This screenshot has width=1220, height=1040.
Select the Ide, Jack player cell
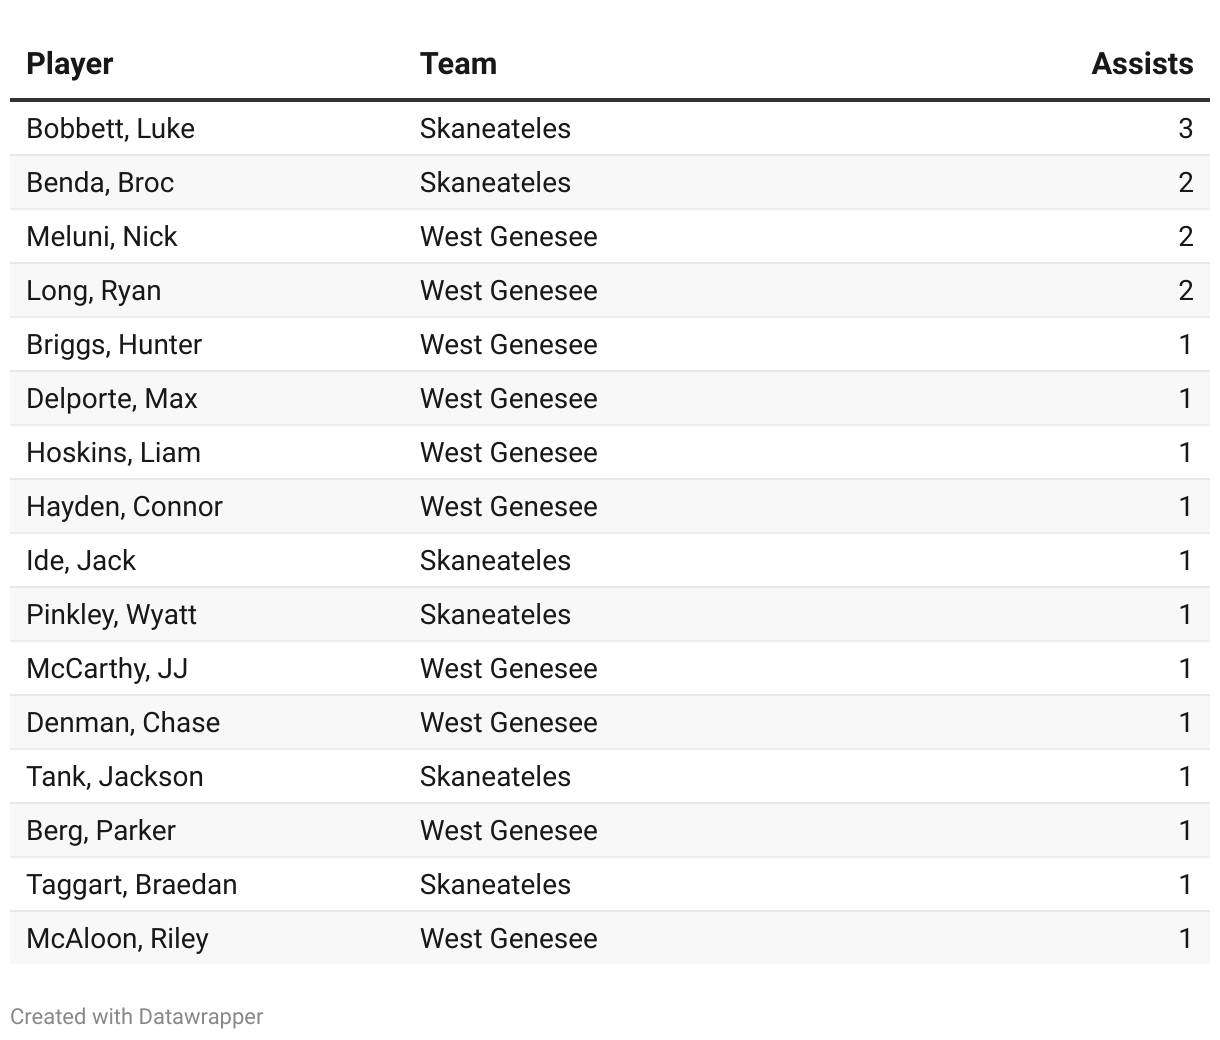(x=81, y=561)
